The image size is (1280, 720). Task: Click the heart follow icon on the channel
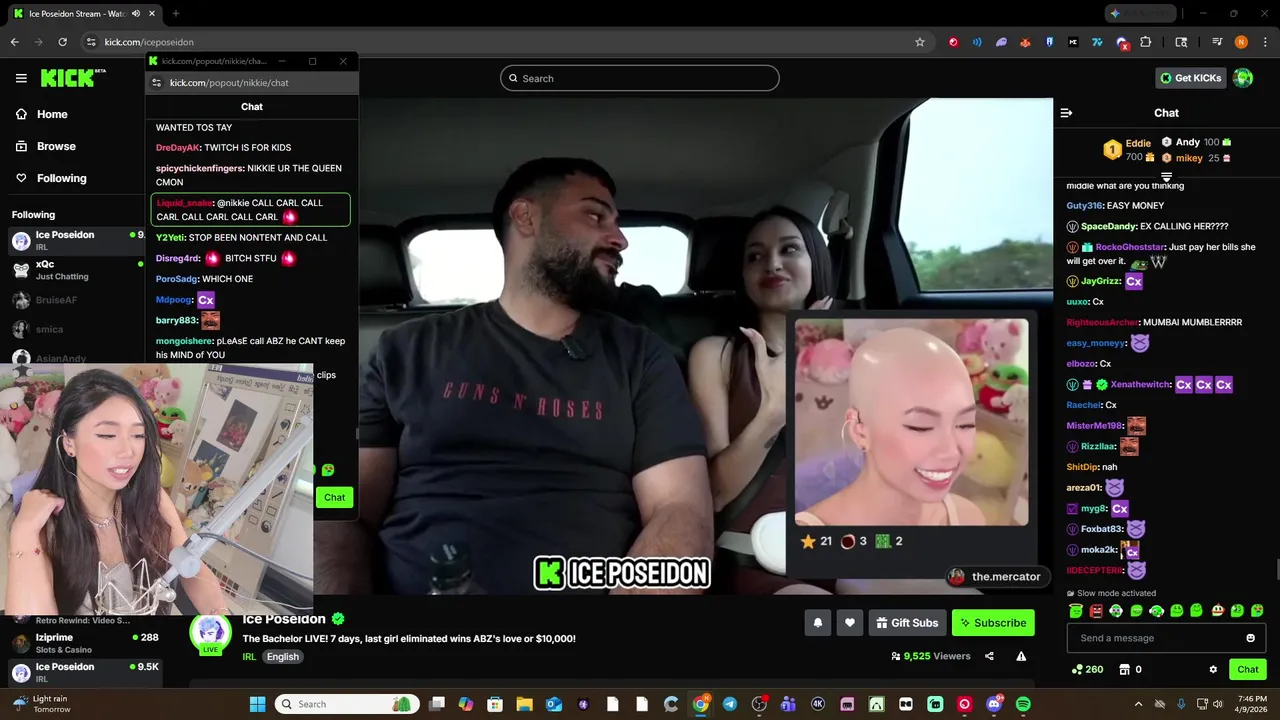pos(850,623)
